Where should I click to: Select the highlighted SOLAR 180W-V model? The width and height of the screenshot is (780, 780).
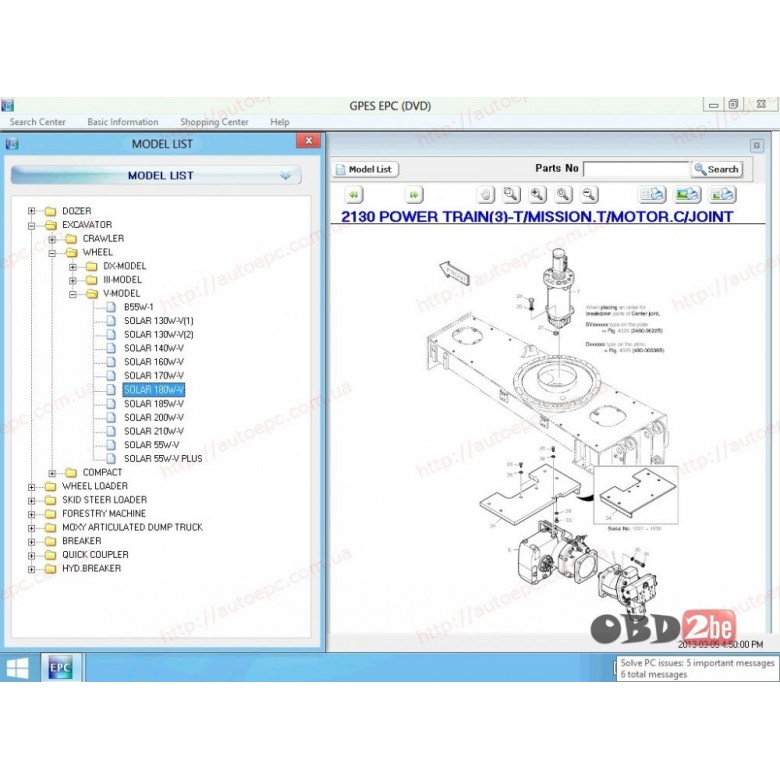click(x=154, y=390)
